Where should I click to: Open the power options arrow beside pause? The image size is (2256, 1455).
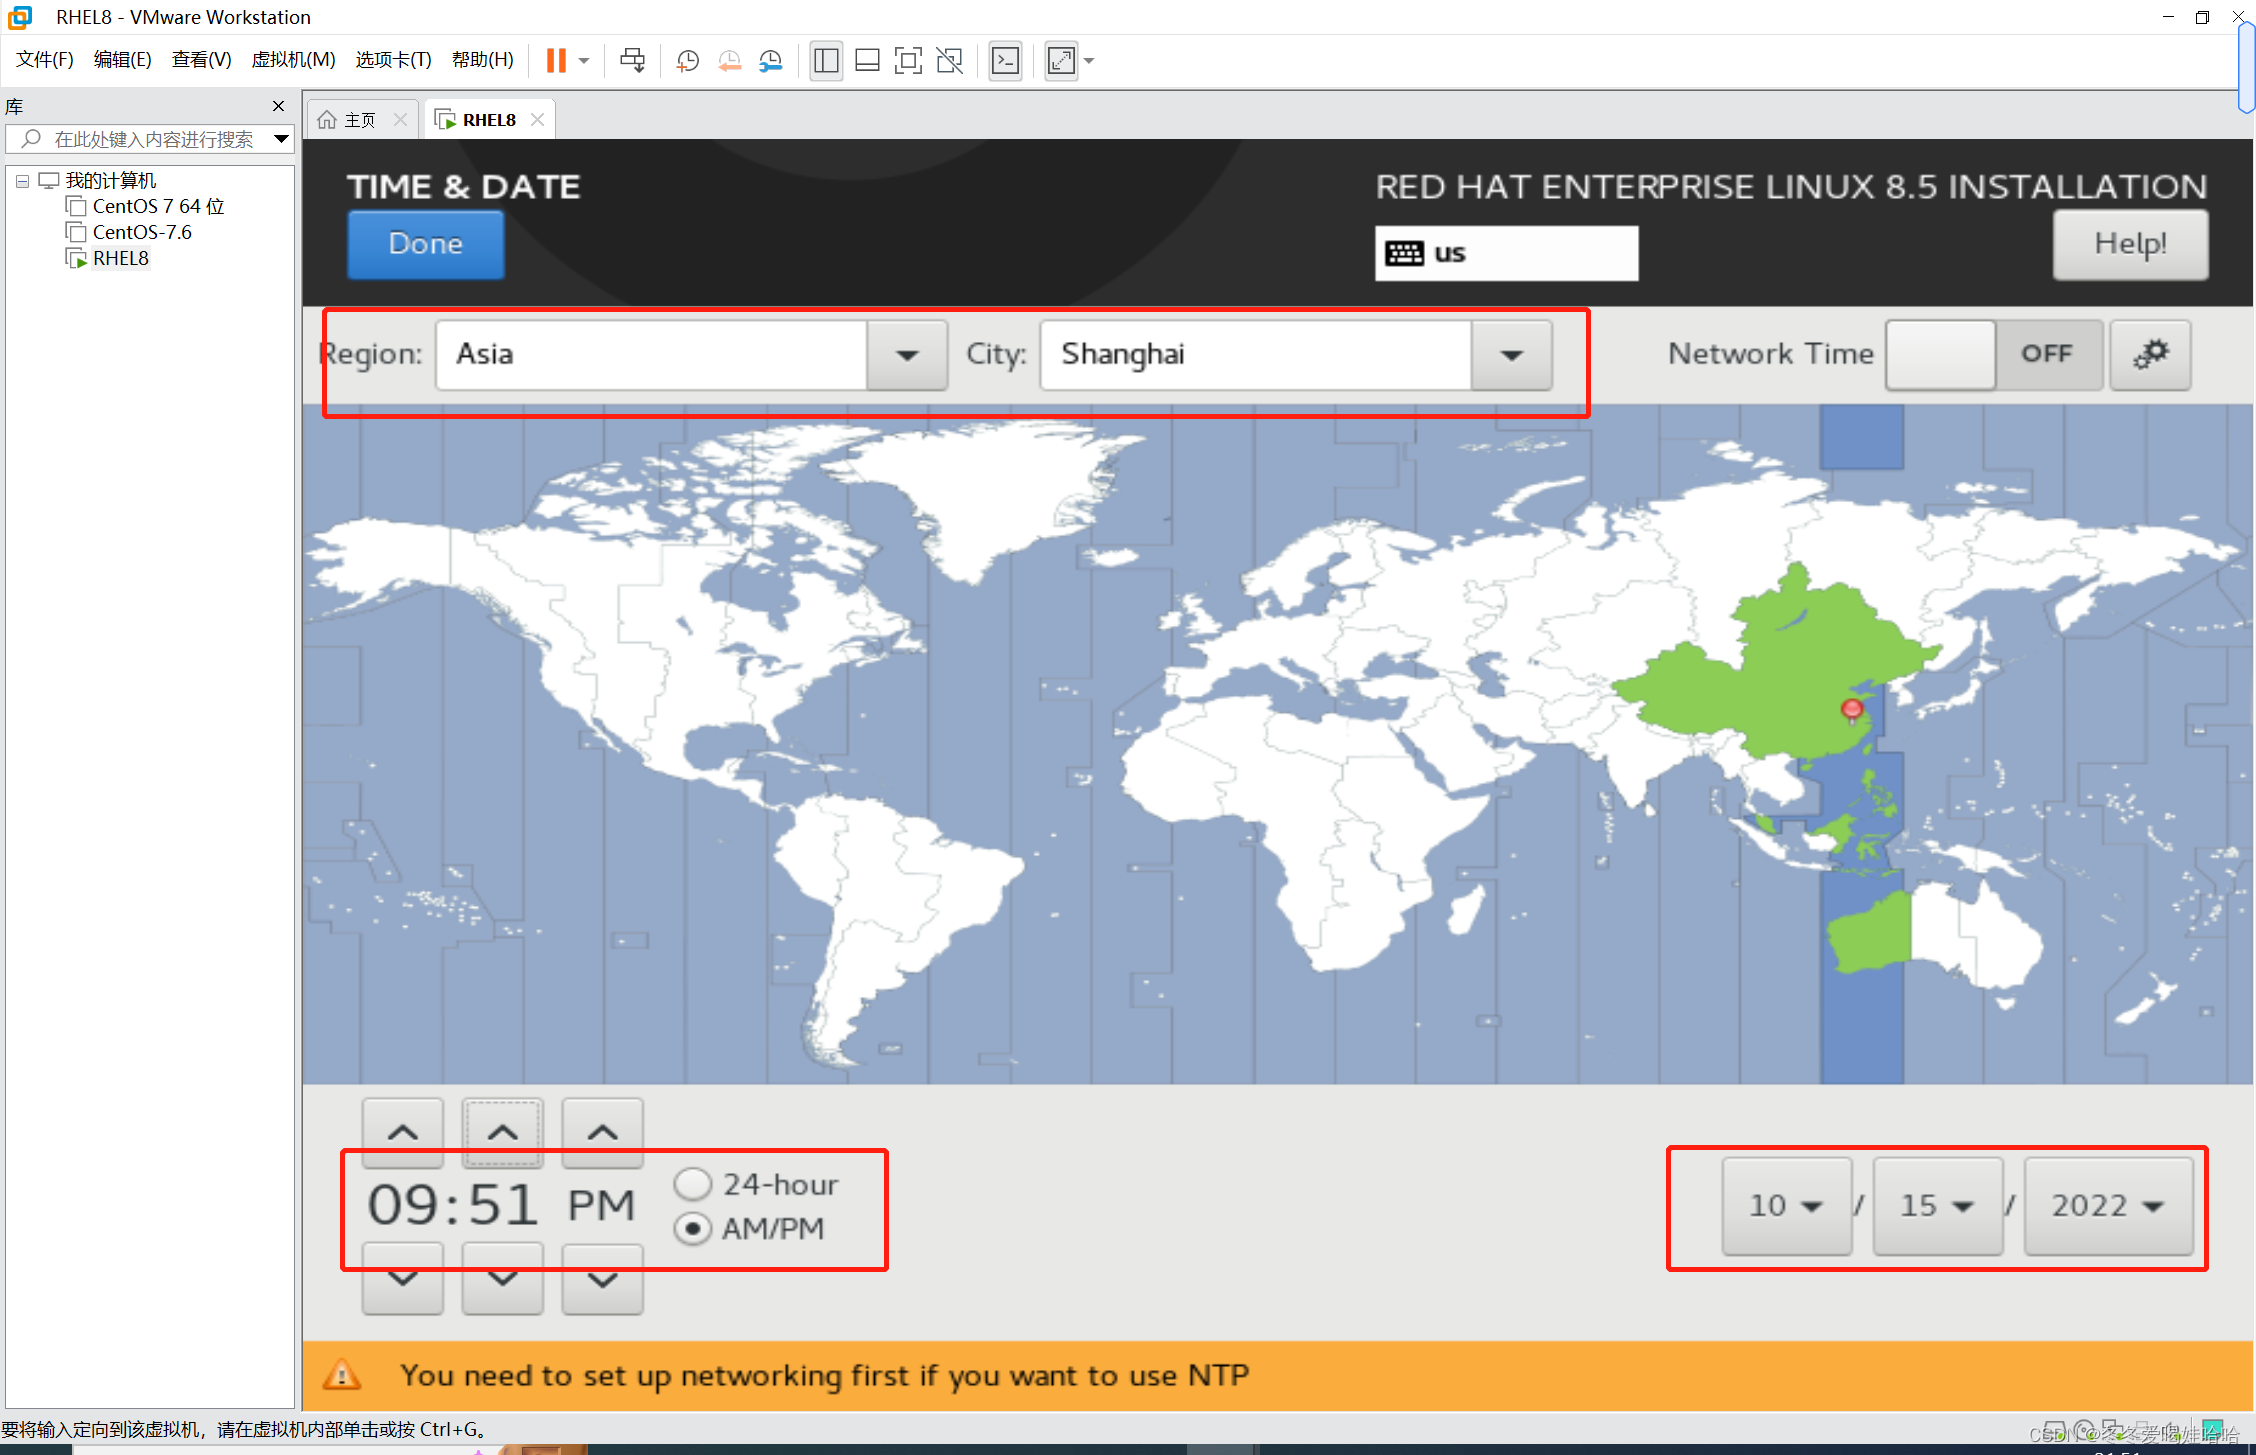click(x=584, y=61)
